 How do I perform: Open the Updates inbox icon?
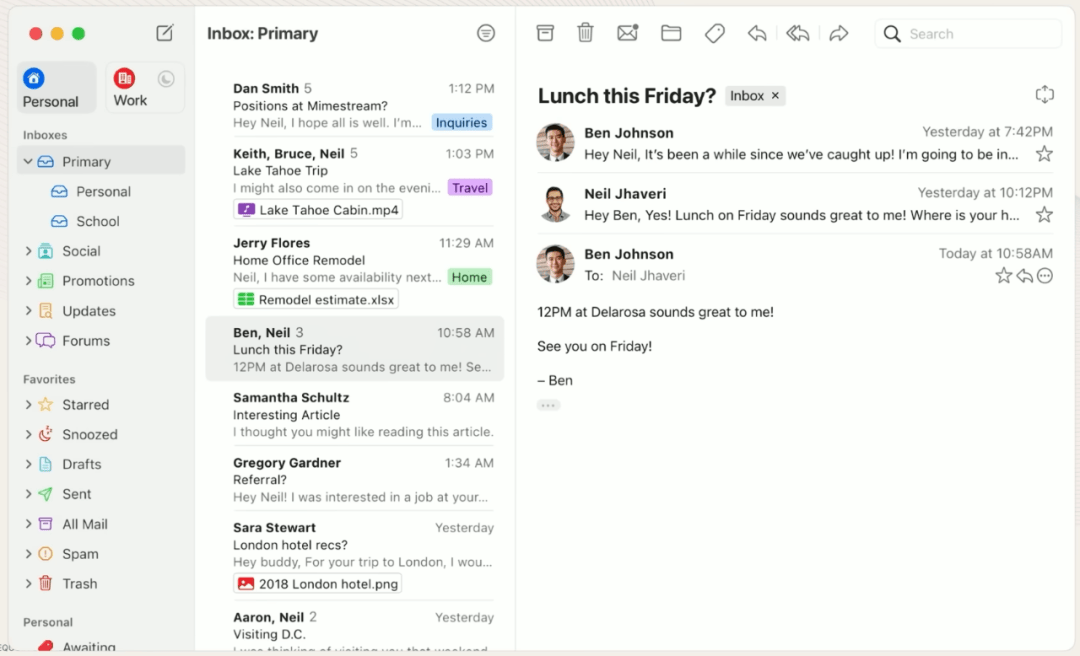(x=45, y=310)
